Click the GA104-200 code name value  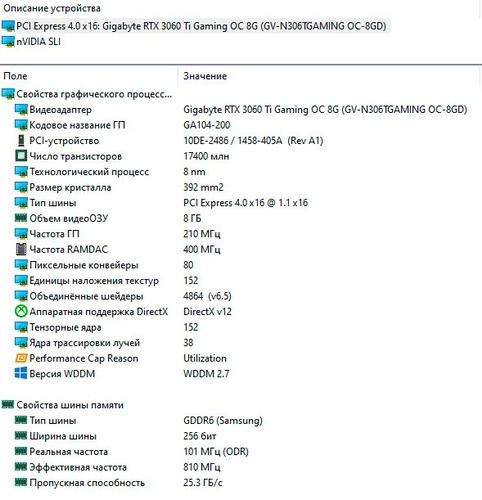tap(207, 125)
